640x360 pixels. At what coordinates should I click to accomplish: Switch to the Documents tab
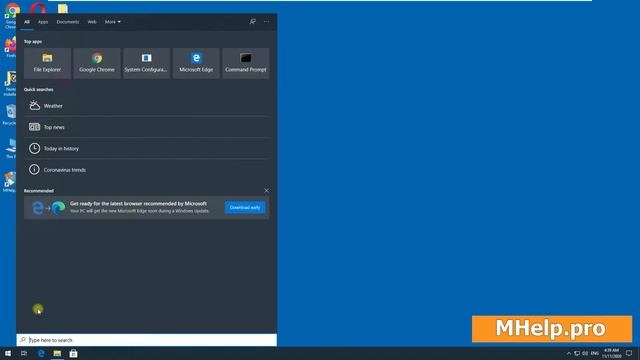pyautogui.click(x=68, y=22)
